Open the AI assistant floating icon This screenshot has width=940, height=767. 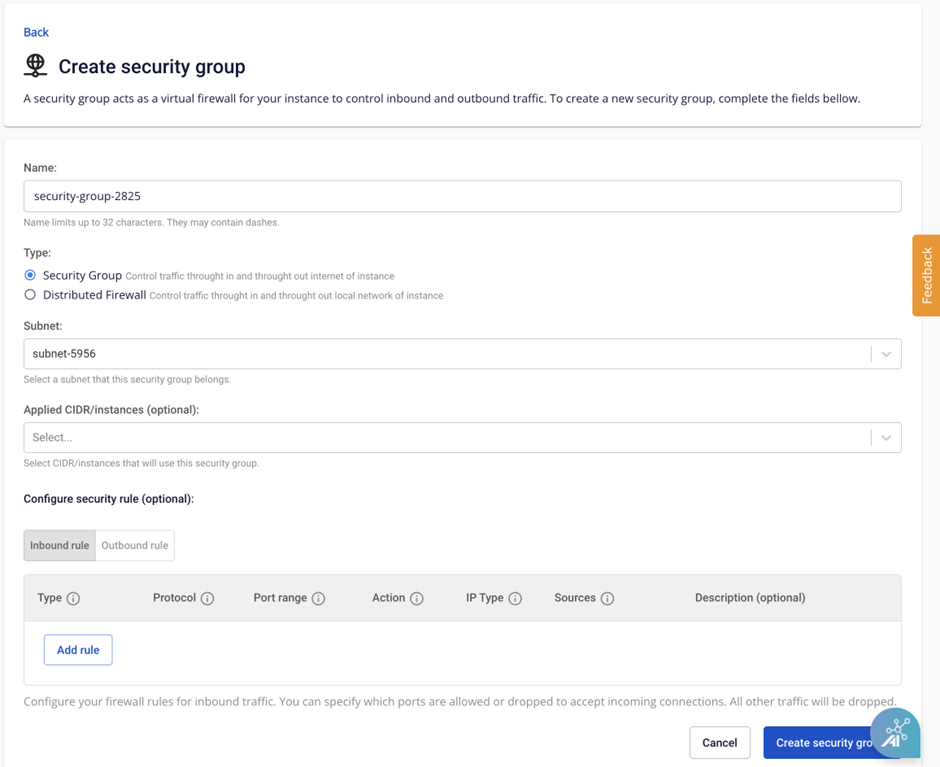point(895,733)
